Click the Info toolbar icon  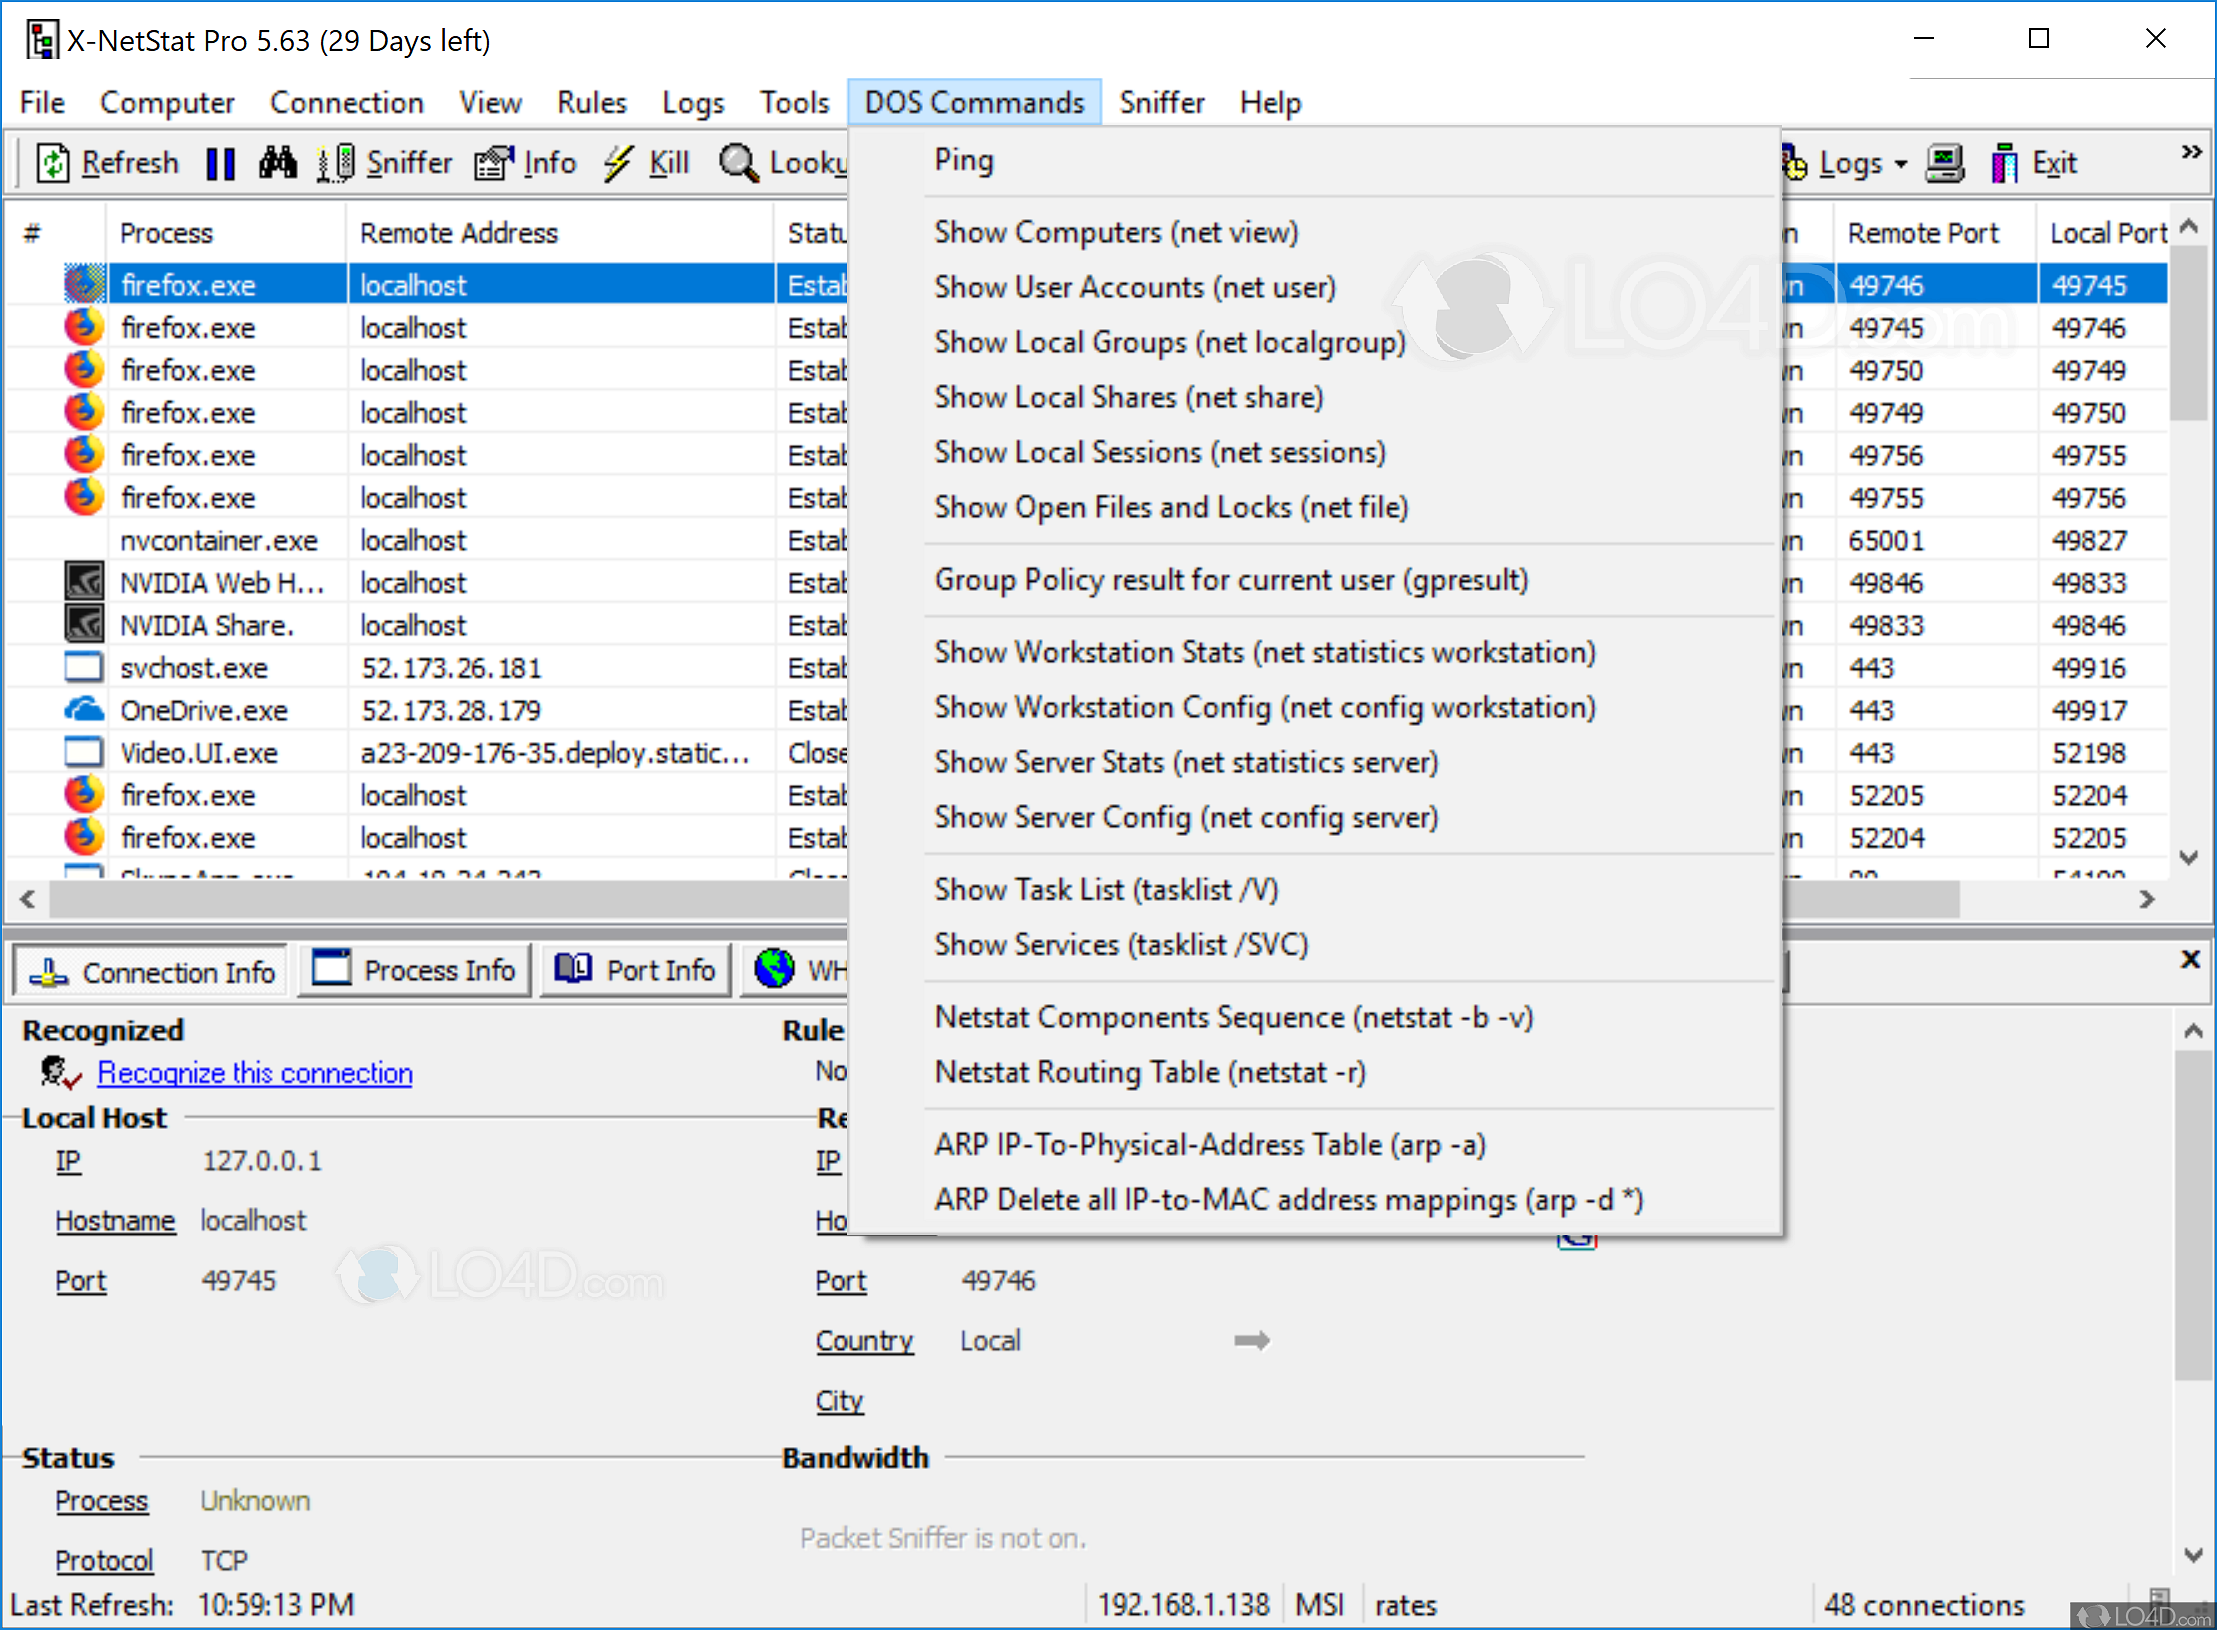point(494,163)
